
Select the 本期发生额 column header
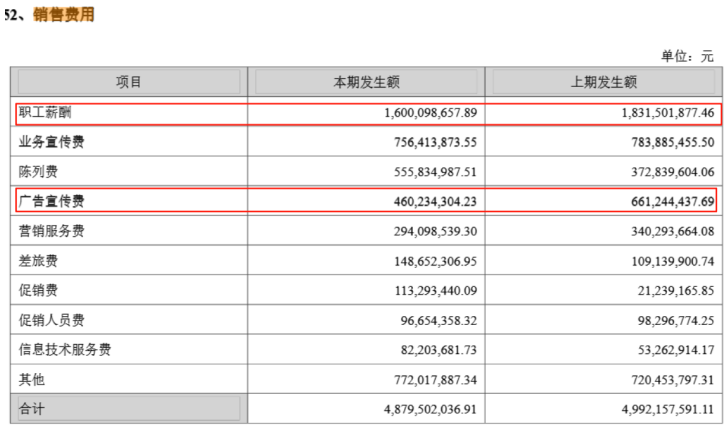coord(367,82)
